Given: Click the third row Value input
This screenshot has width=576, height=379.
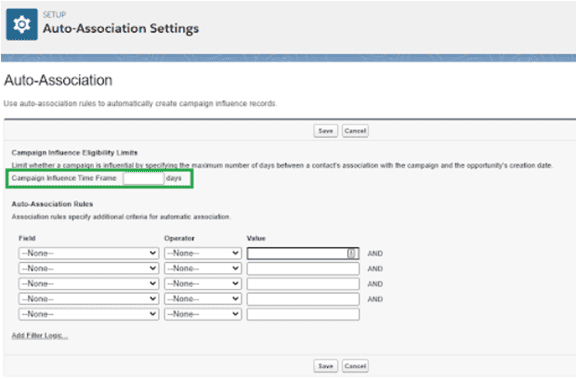Looking at the screenshot, I should point(303,284).
